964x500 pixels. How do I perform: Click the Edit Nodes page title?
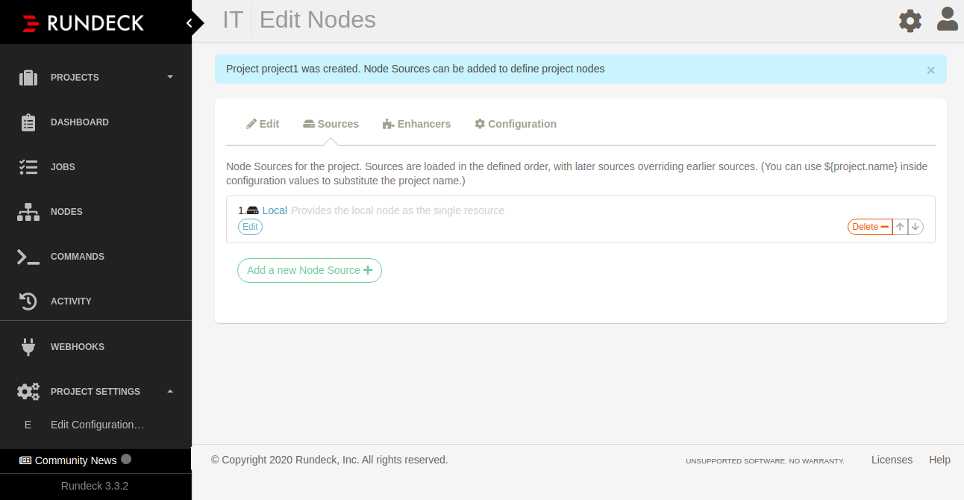click(x=317, y=20)
